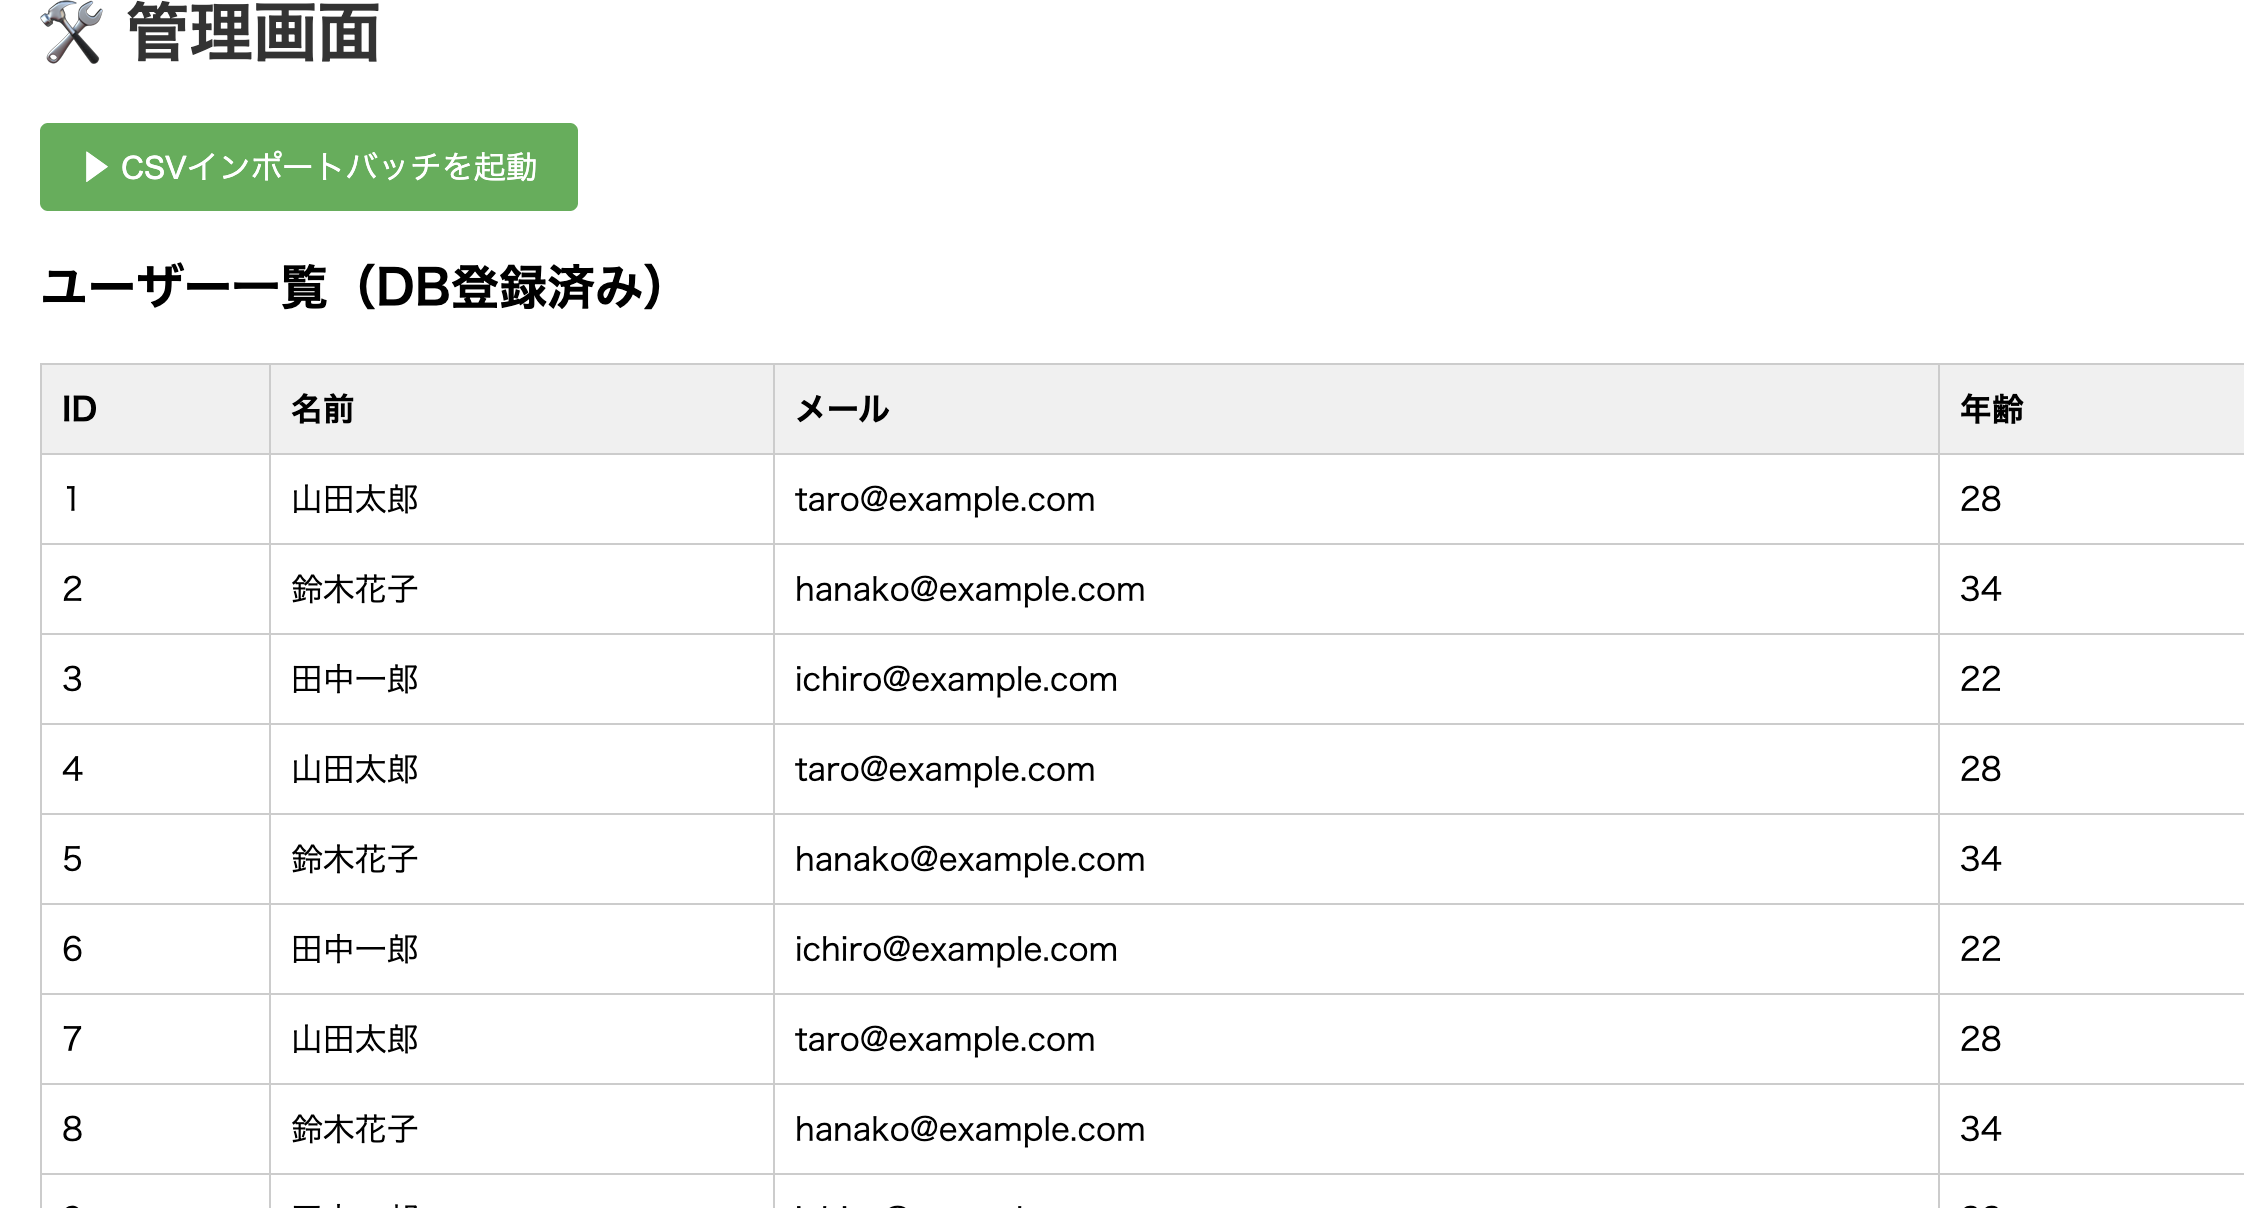
Task: Select name 山田太郎 in row ID 1
Action: pyautogui.click(x=355, y=499)
